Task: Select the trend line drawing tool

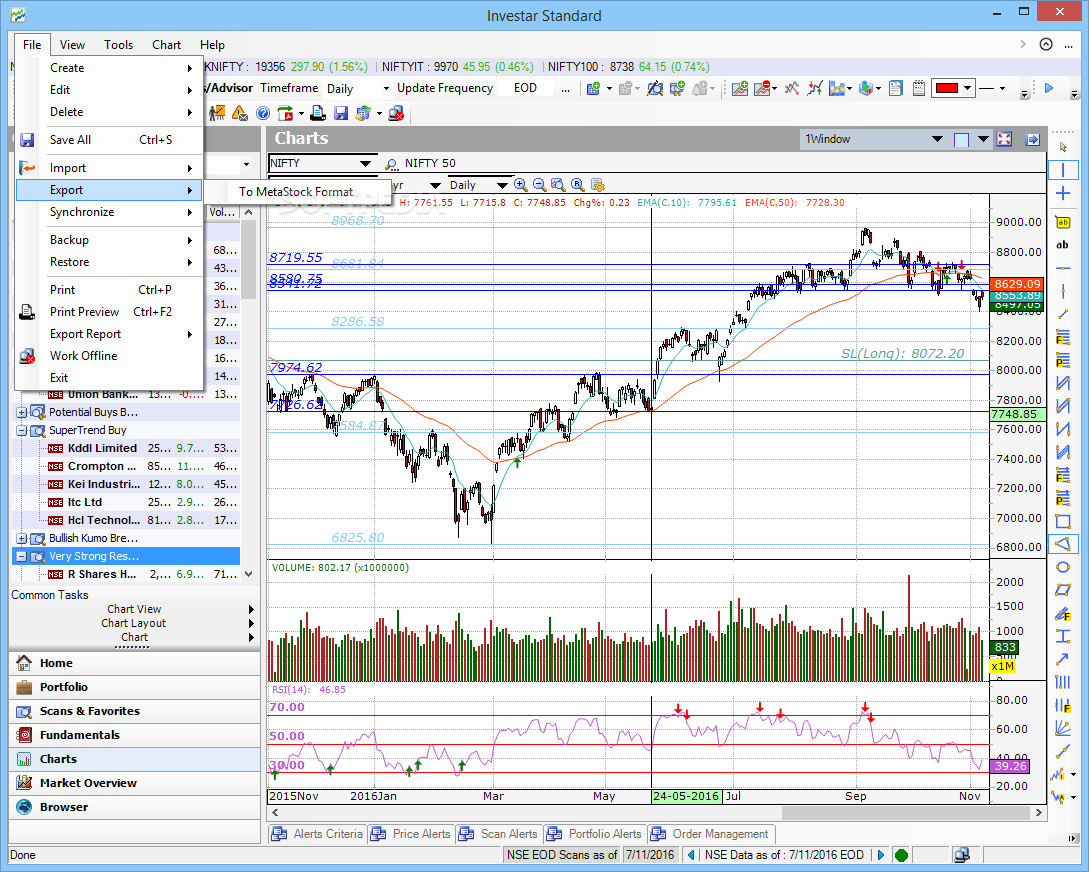Action: (x=1063, y=315)
